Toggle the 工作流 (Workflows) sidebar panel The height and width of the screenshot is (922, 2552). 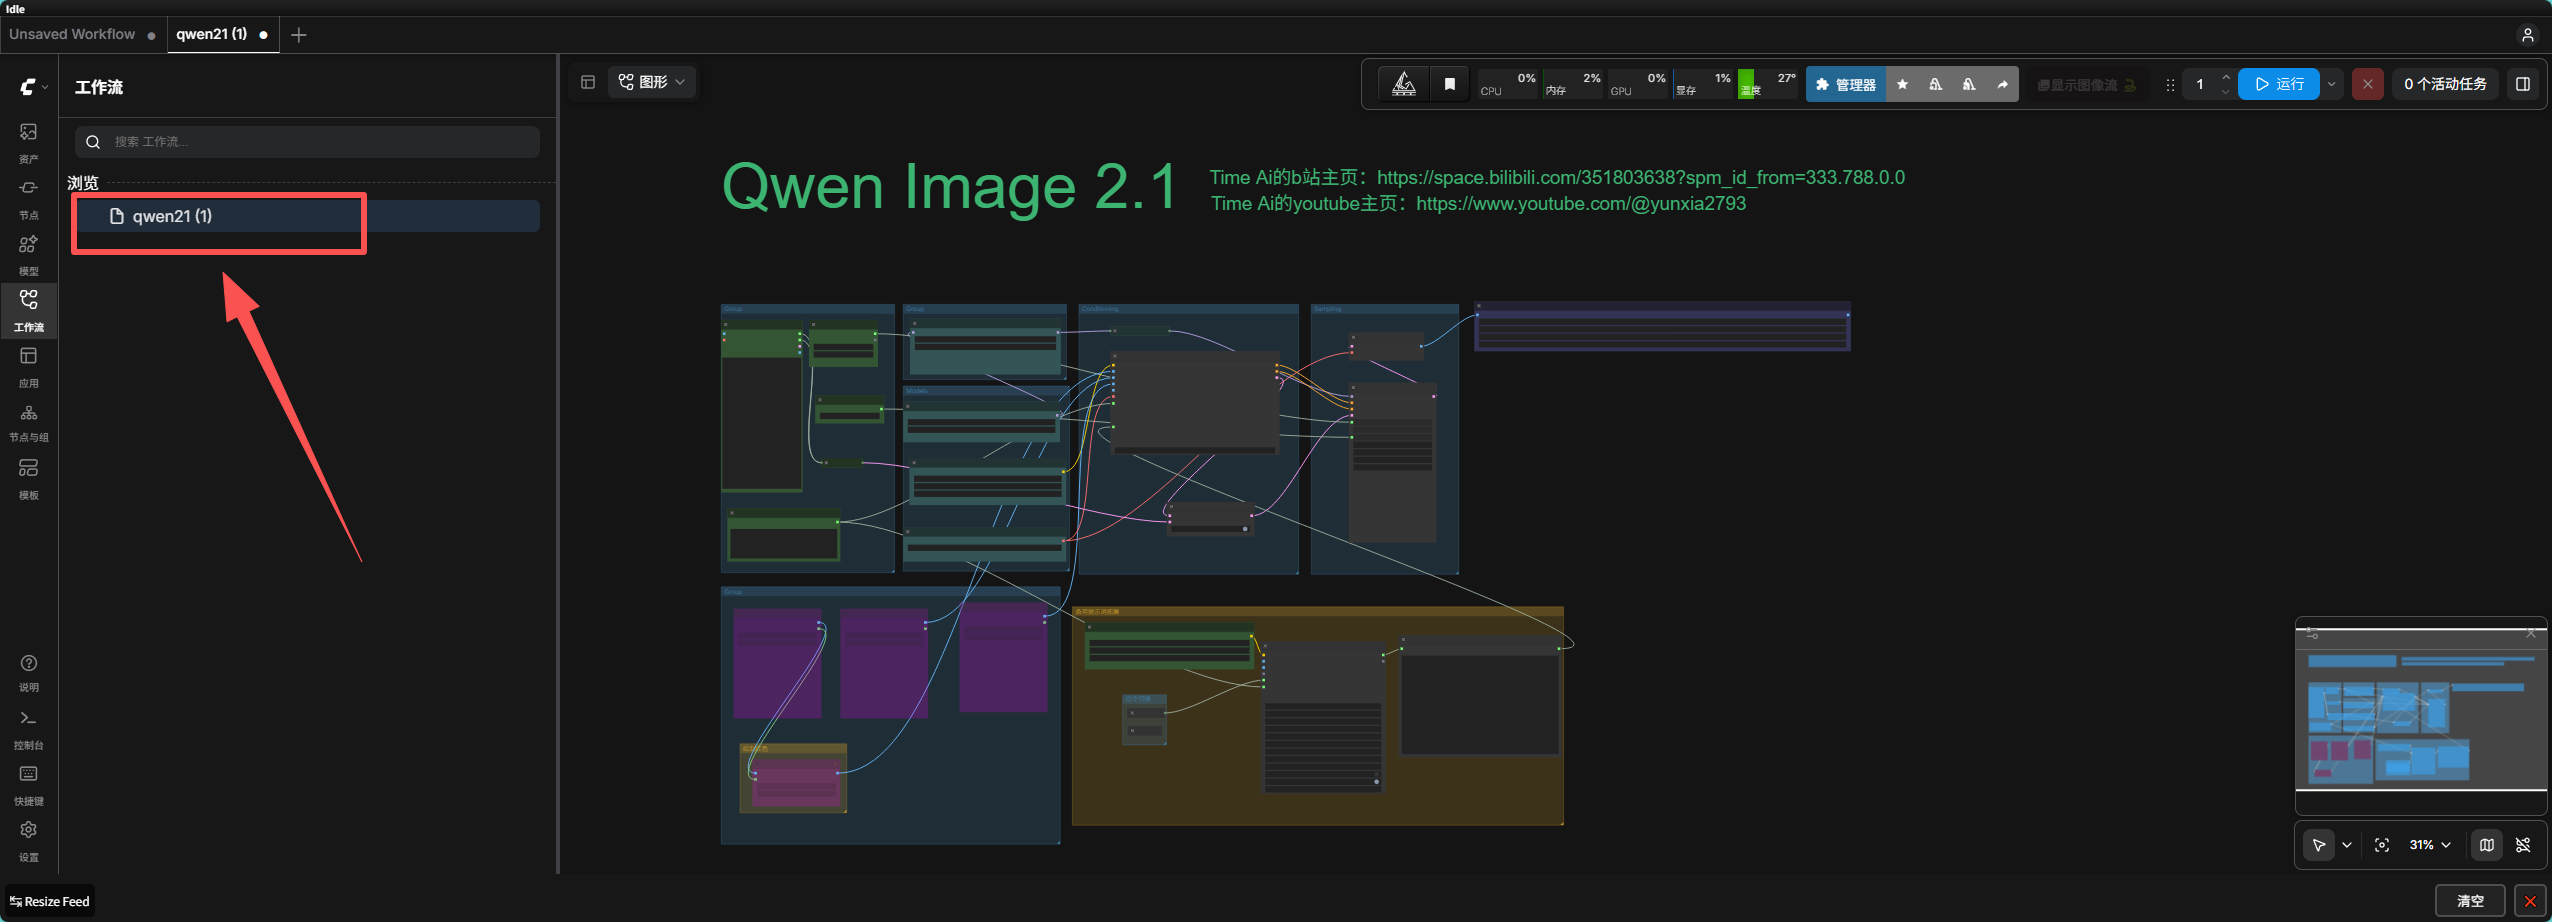tap(29, 311)
